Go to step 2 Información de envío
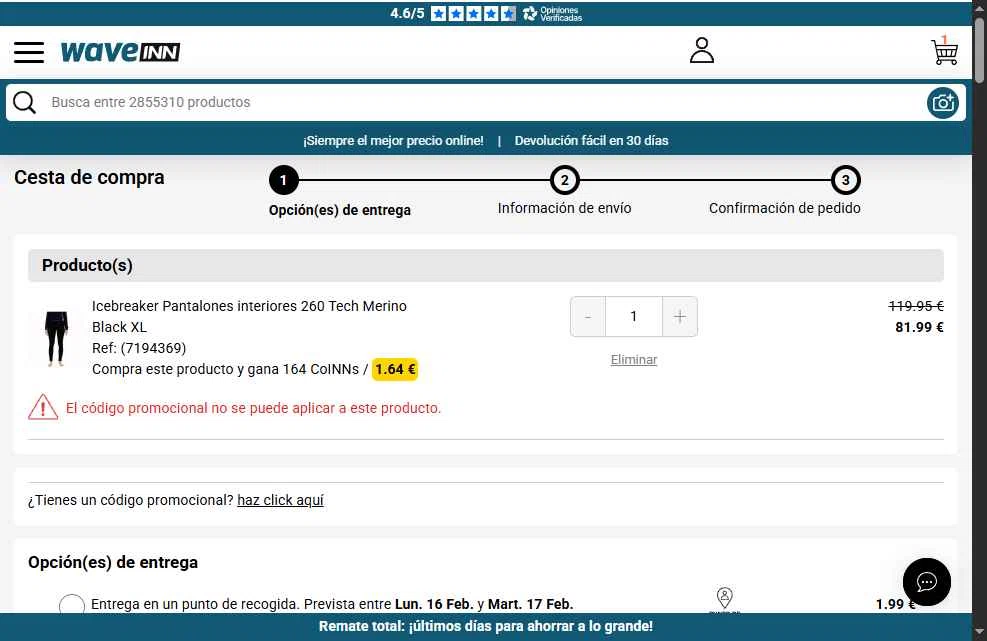Image resolution: width=987 pixels, height=641 pixels. [565, 180]
